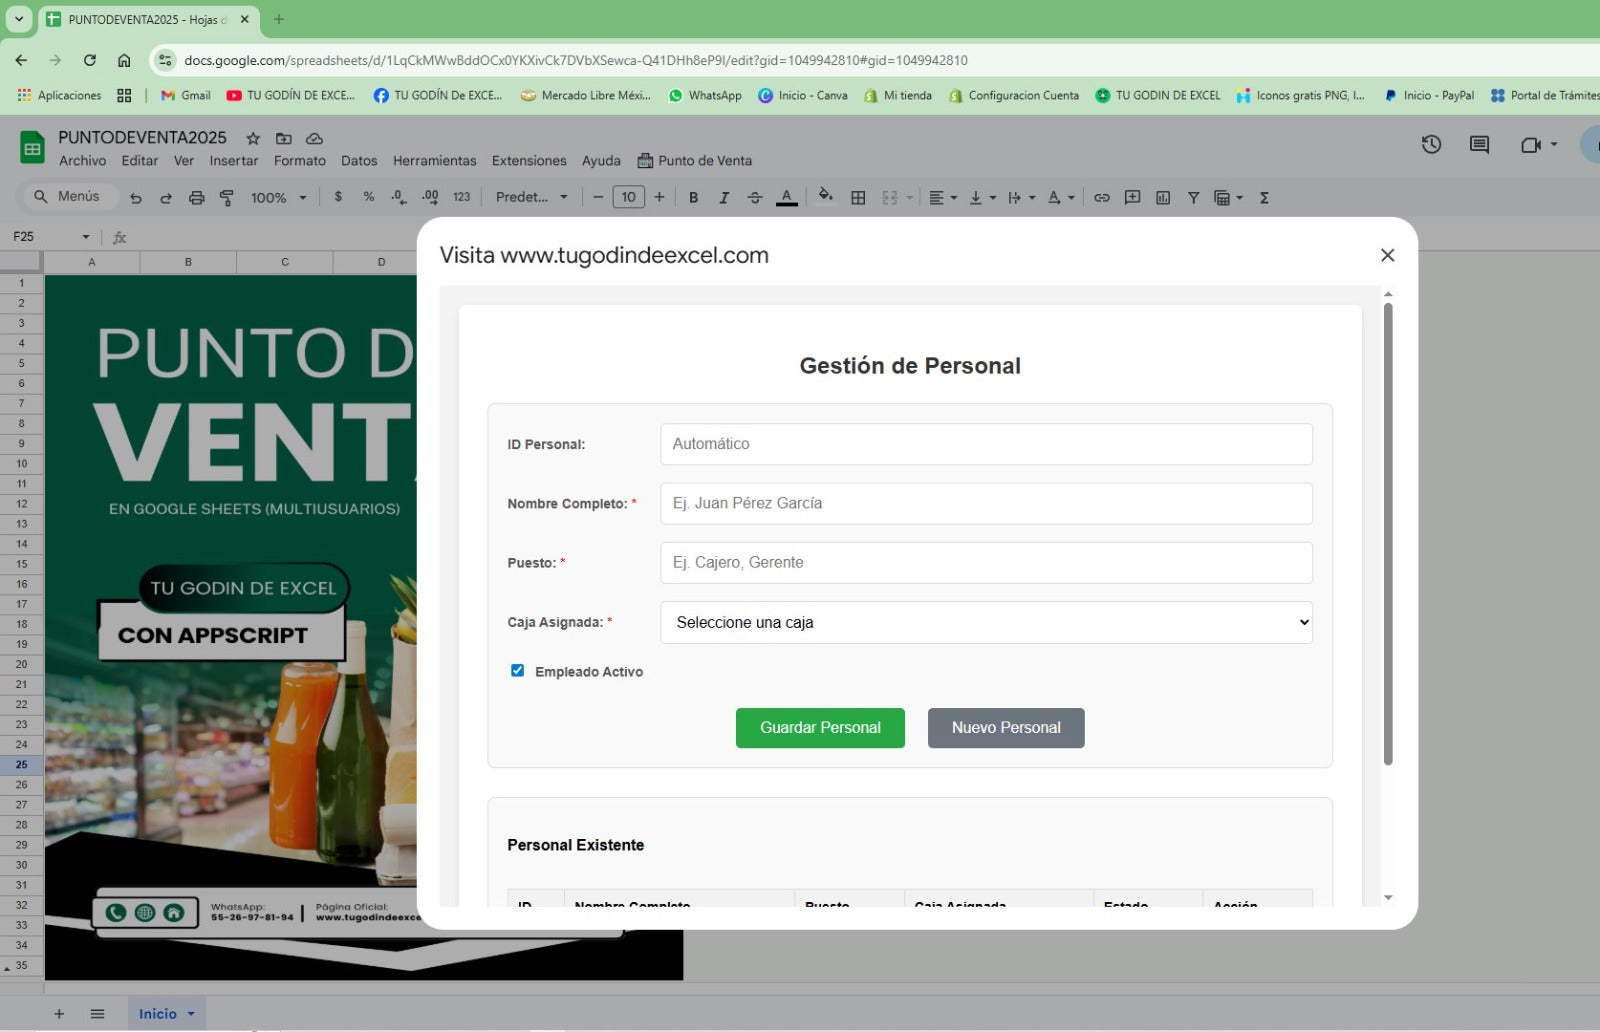Open the fill color picker
Image resolution: width=1600 pixels, height=1032 pixels.
coord(826,196)
